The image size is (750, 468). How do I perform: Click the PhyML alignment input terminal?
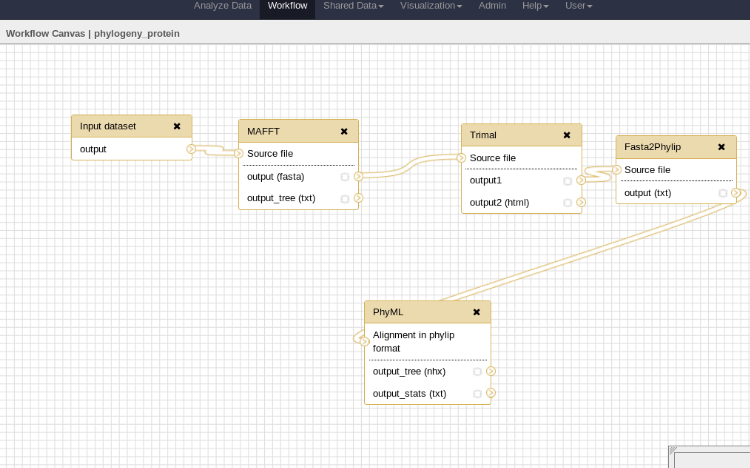pyautogui.click(x=364, y=341)
